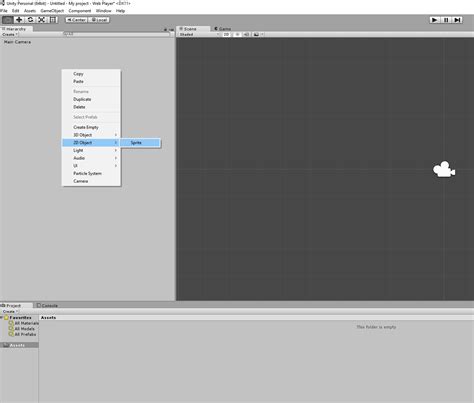Screen dimensions: 474x403
Task: Click the Play button
Action: coord(434,20)
